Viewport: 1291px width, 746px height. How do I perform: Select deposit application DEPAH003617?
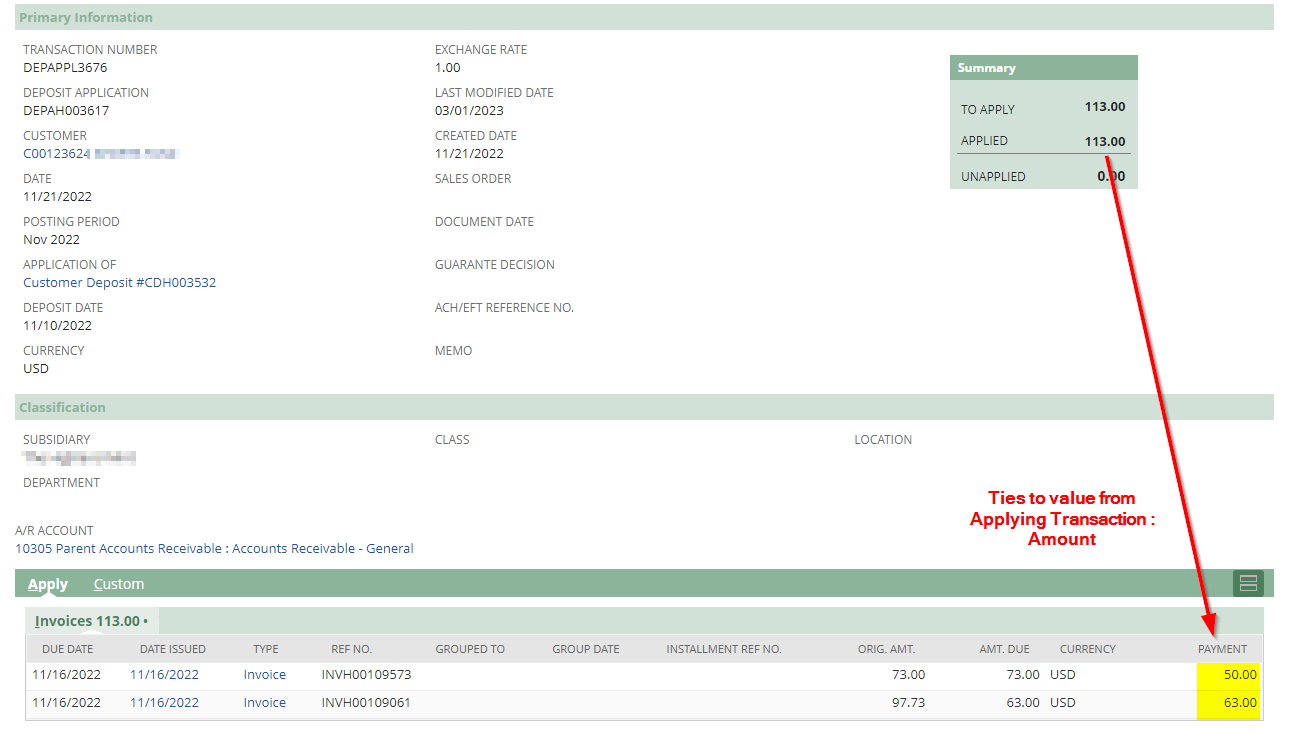click(66, 111)
